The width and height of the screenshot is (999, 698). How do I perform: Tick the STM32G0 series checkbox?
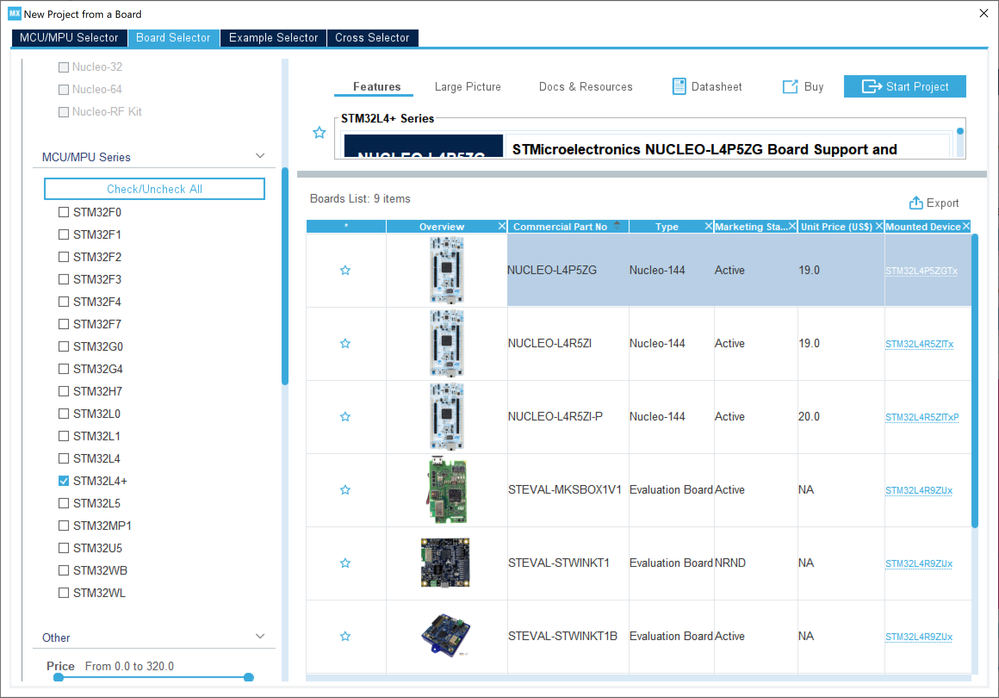[x=64, y=346]
